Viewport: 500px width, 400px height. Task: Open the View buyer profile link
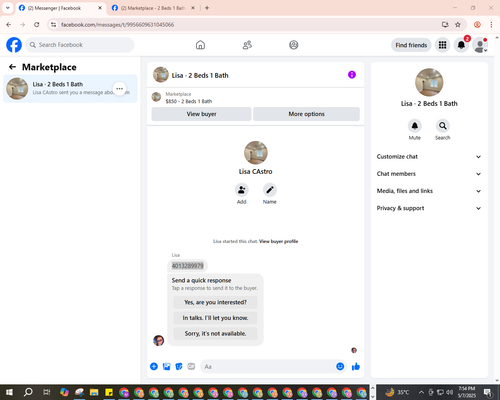tap(278, 241)
